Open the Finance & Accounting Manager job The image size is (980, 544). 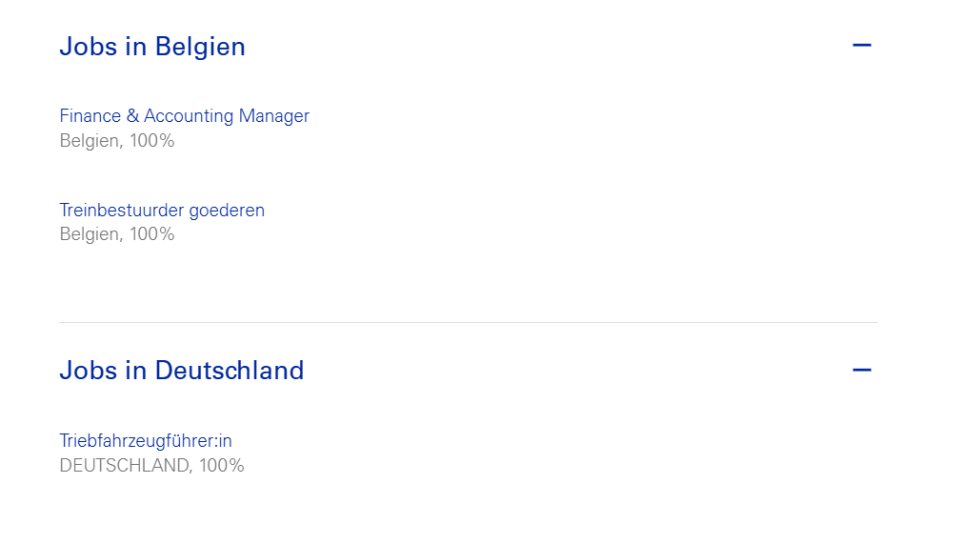tap(184, 116)
